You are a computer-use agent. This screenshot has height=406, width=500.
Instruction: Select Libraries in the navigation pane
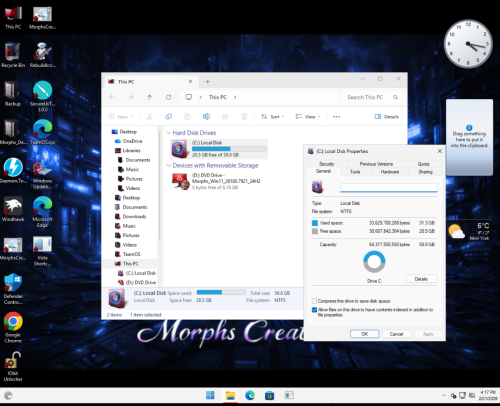point(131,150)
